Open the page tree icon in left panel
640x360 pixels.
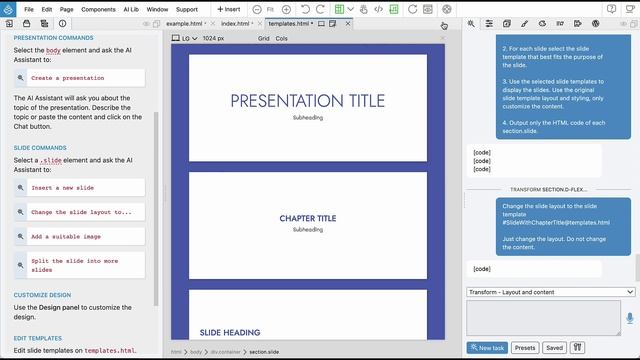(44, 24)
